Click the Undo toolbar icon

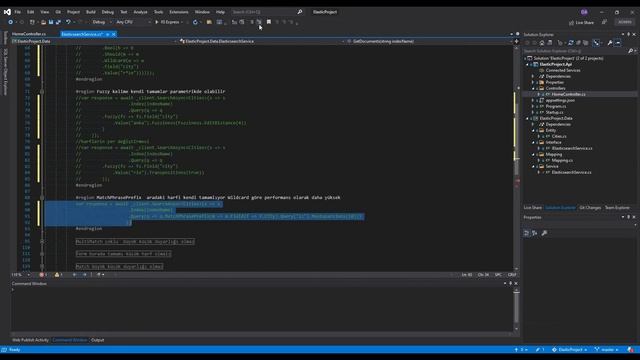click(68, 22)
